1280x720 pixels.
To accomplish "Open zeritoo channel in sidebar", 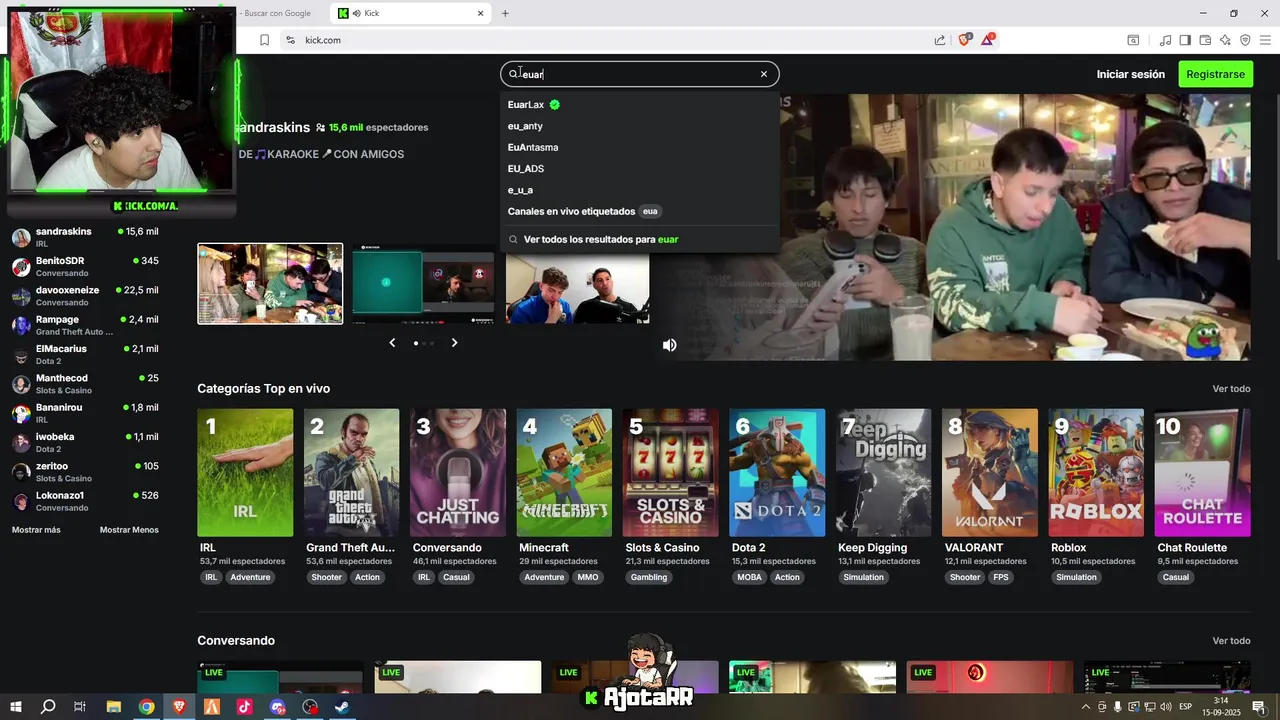I will (x=85, y=472).
